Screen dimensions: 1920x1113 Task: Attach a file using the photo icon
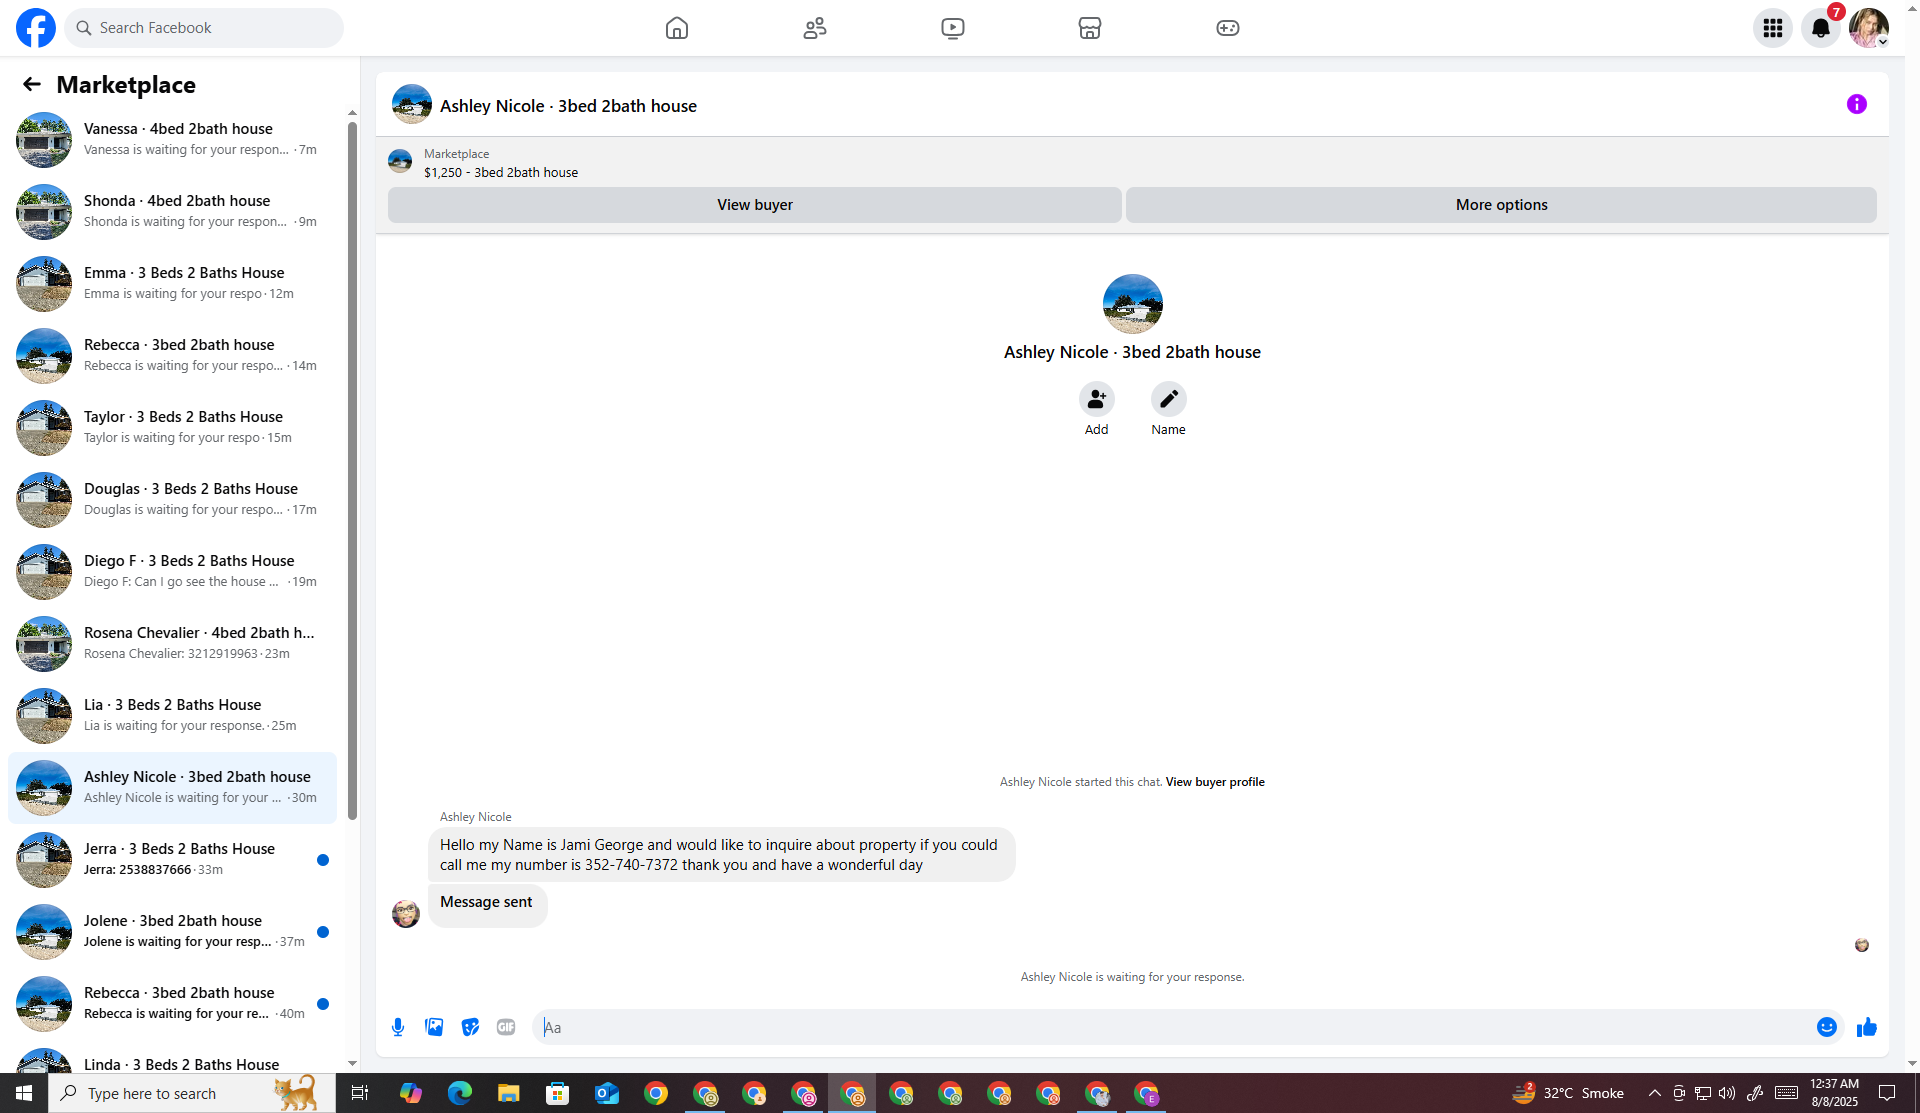pyautogui.click(x=434, y=1027)
